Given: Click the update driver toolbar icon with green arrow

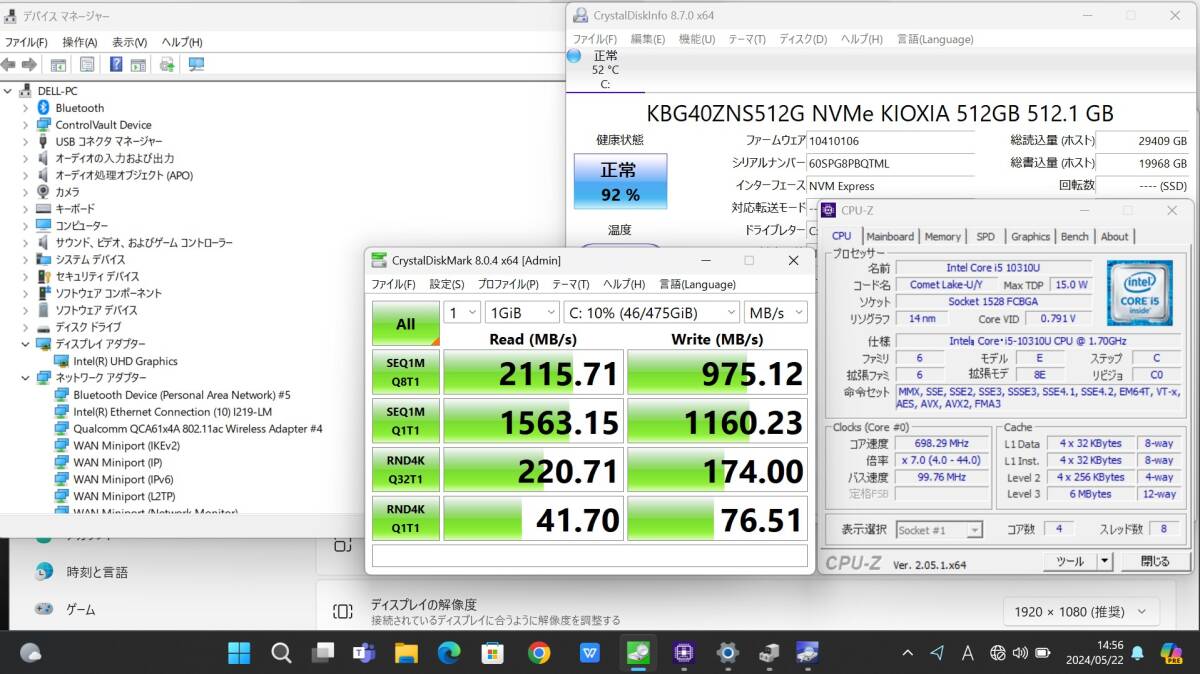Looking at the screenshot, I should [x=166, y=64].
